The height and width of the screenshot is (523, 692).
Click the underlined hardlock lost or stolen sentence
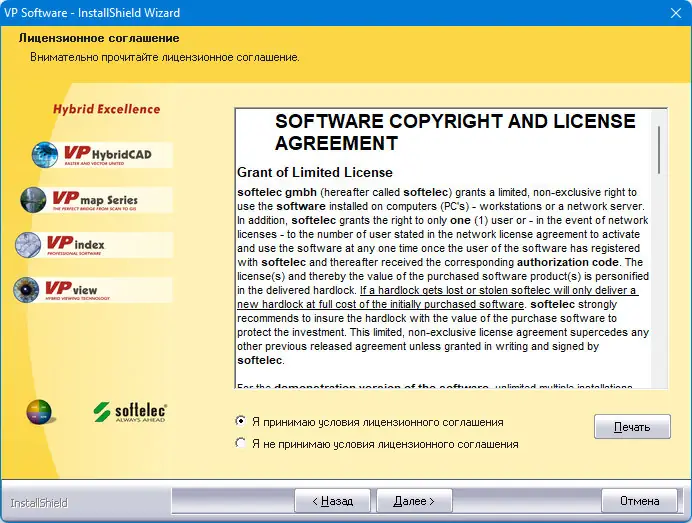point(438,297)
